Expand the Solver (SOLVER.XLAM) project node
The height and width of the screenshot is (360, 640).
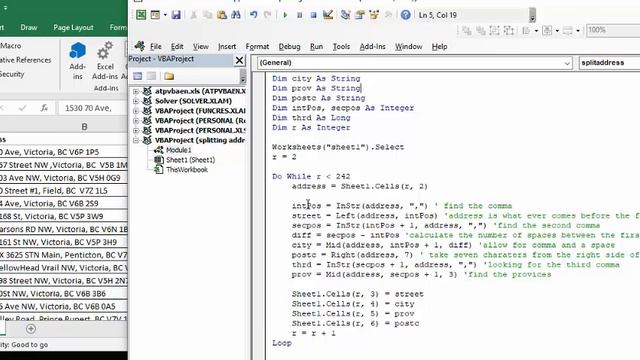click(x=136, y=101)
